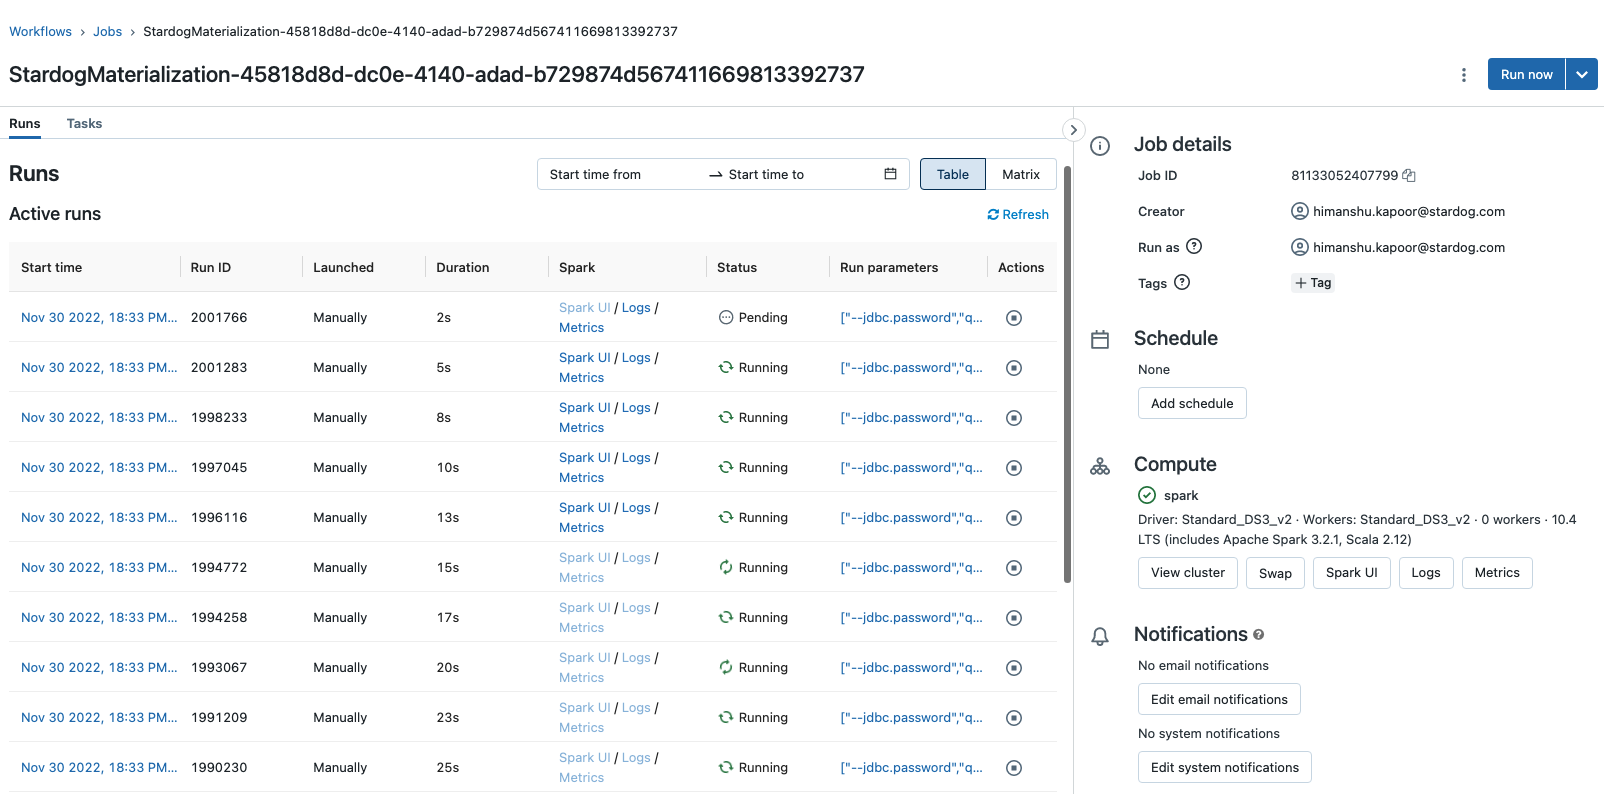Click the Run as help icon
Image resolution: width=1604 pixels, height=794 pixels.
pyautogui.click(x=1193, y=247)
